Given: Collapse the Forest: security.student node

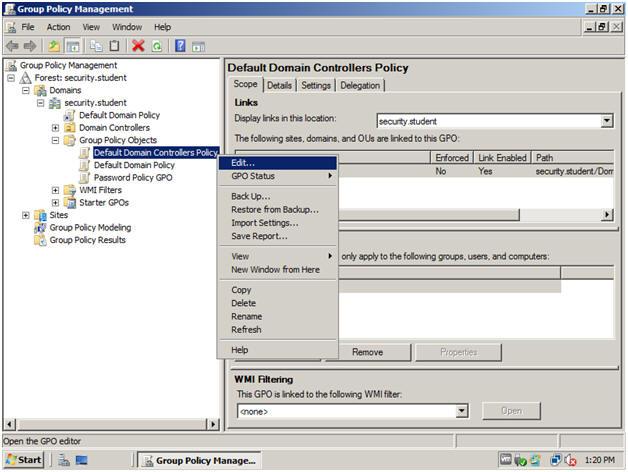Looking at the screenshot, I should [x=11, y=77].
